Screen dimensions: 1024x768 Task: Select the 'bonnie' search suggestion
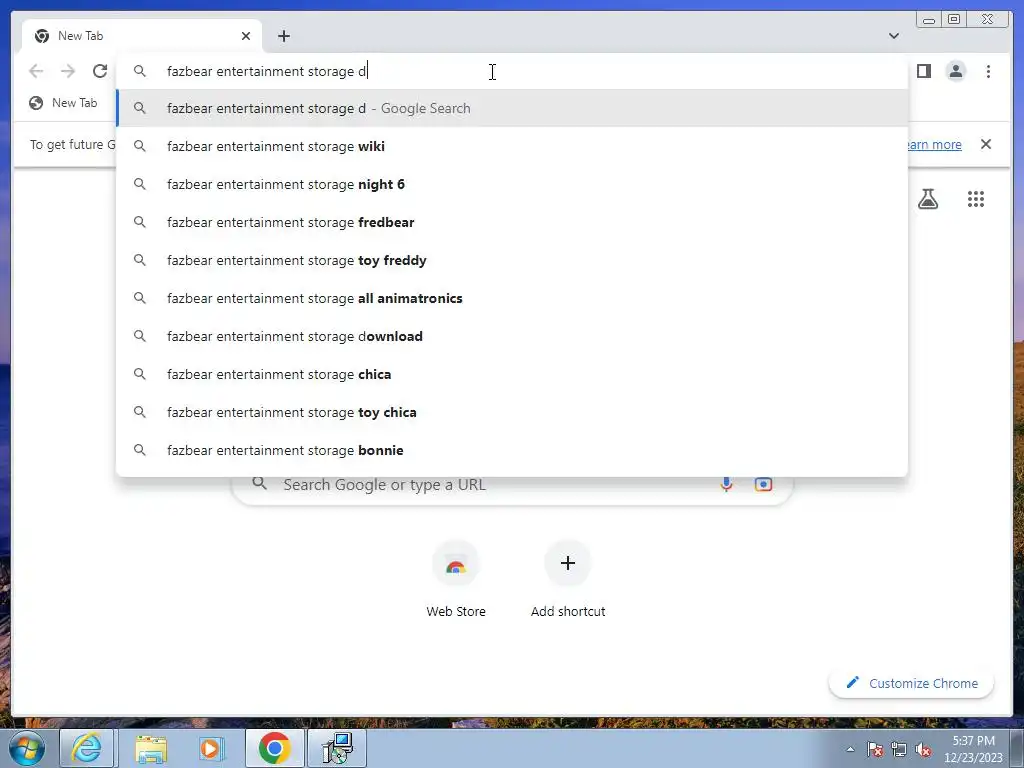[512, 450]
